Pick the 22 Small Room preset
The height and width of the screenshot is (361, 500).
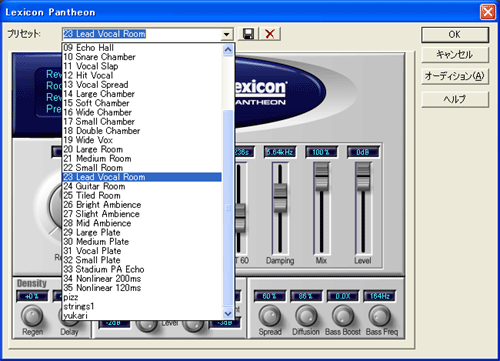click(142, 168)
